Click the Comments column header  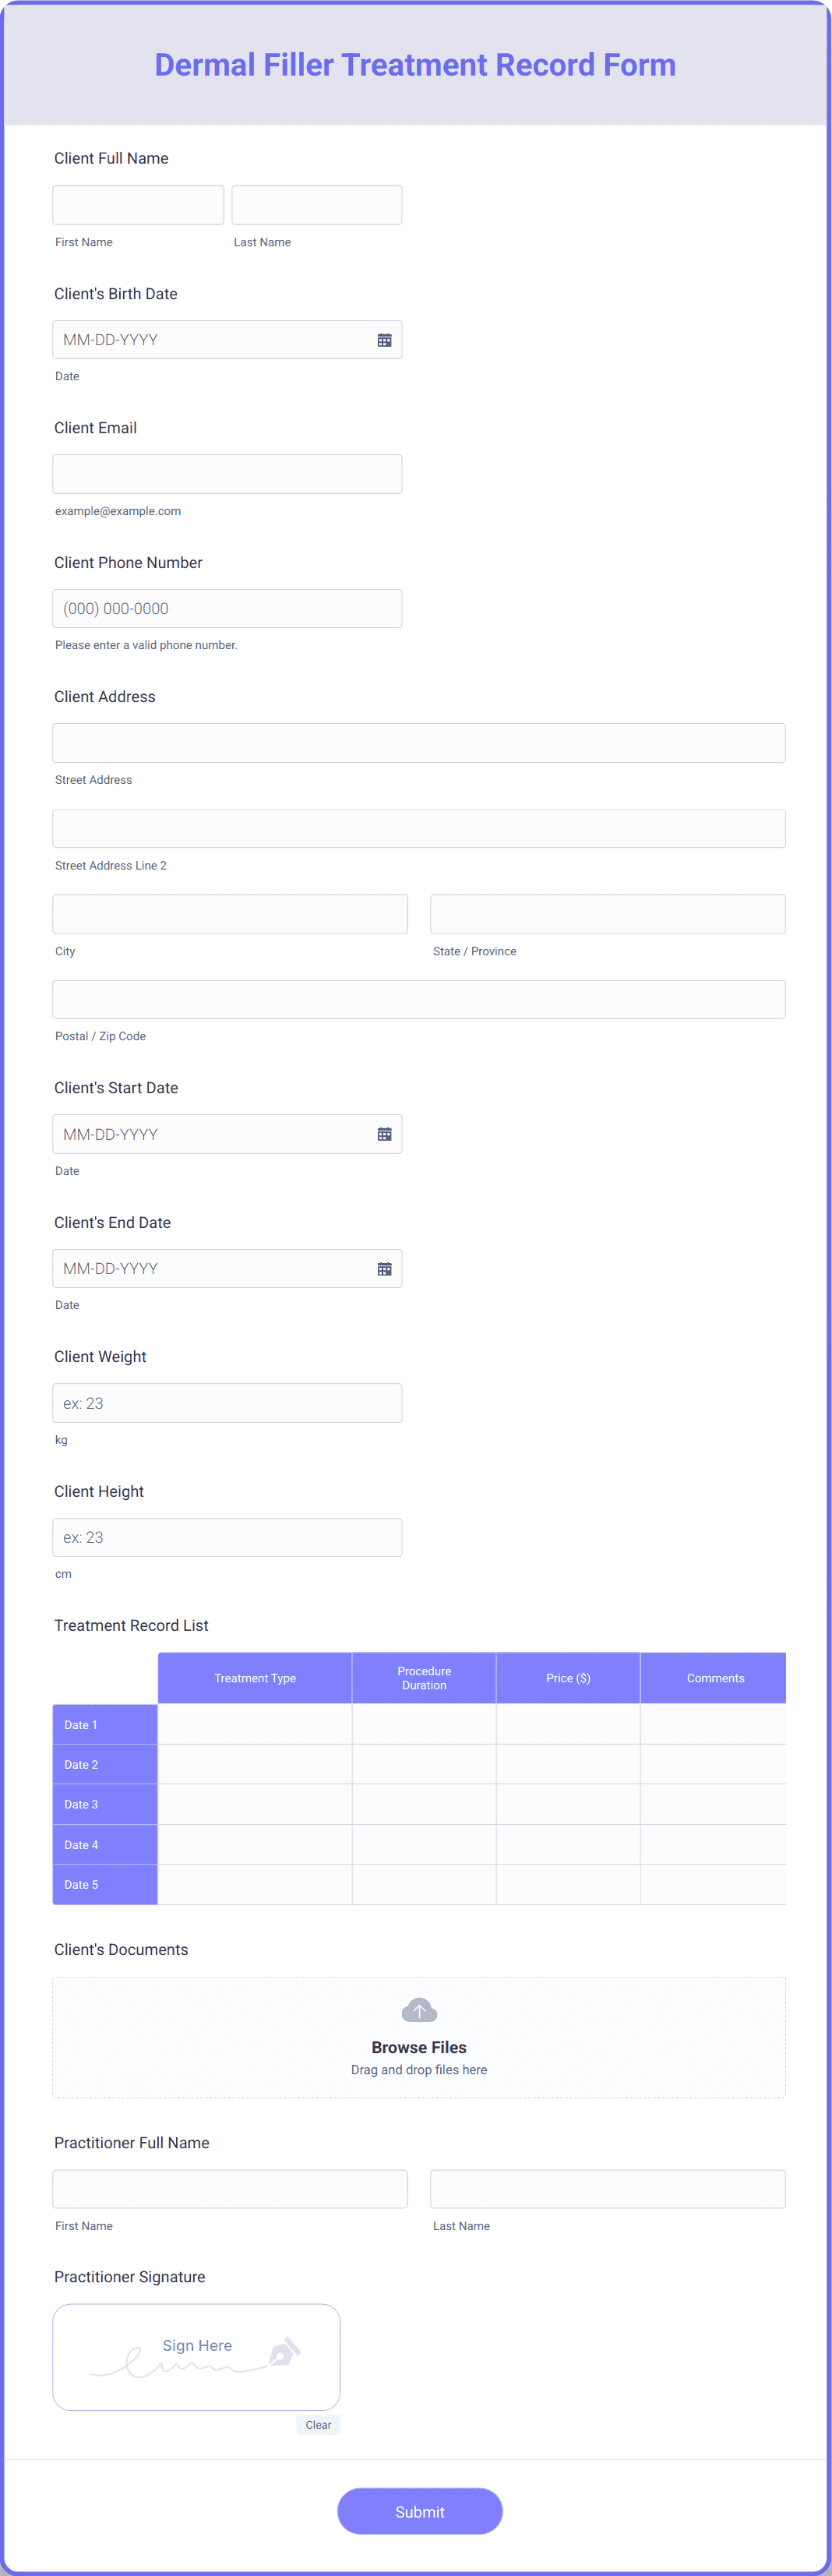click(x=713, y=1677)
